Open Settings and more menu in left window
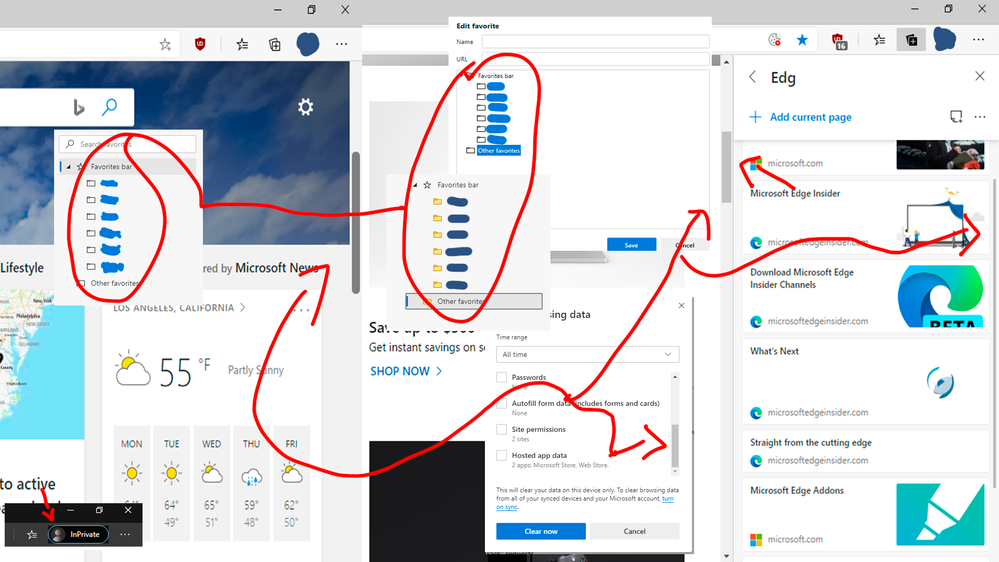The width and height of the screenshot is (999, 562). click(x=341, y=44)
